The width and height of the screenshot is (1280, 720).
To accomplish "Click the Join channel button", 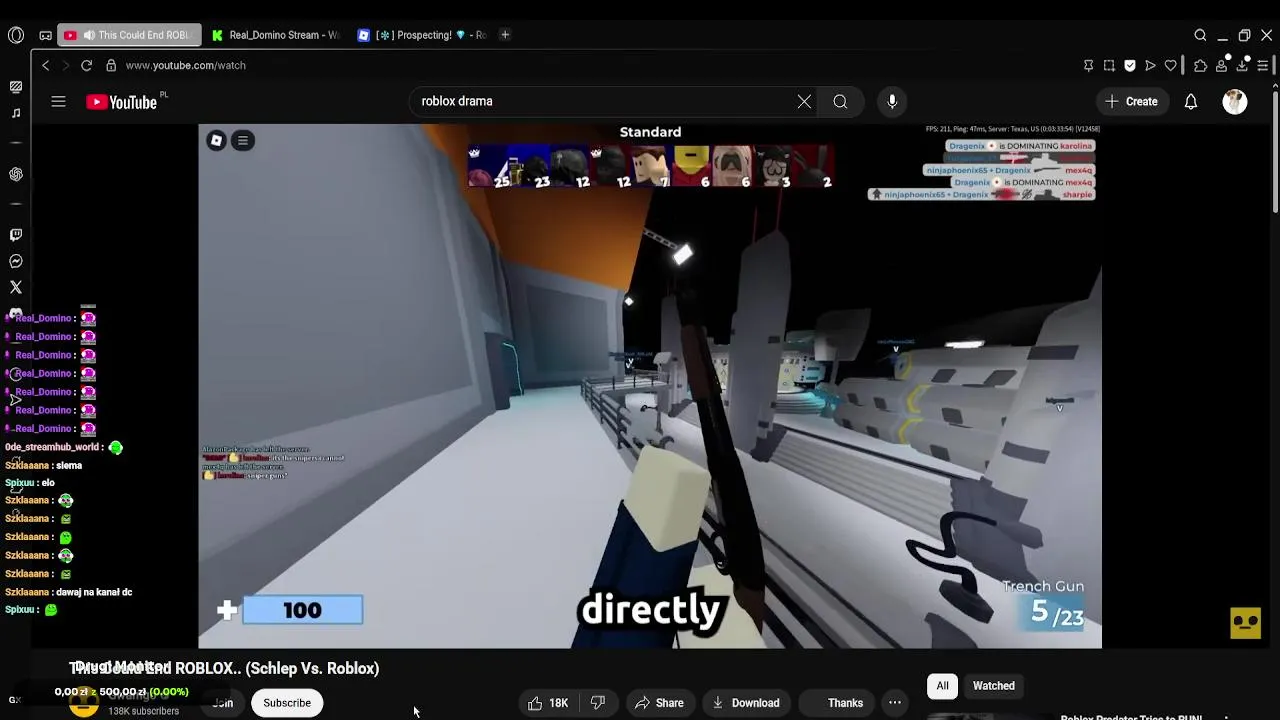I will pos(223,703).
